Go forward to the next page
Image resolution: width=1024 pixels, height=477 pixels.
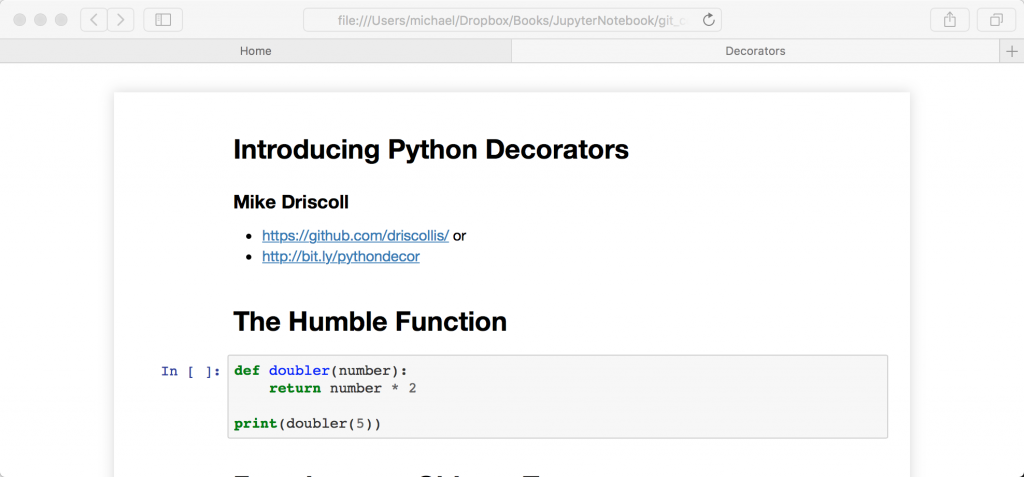point(121,20)
